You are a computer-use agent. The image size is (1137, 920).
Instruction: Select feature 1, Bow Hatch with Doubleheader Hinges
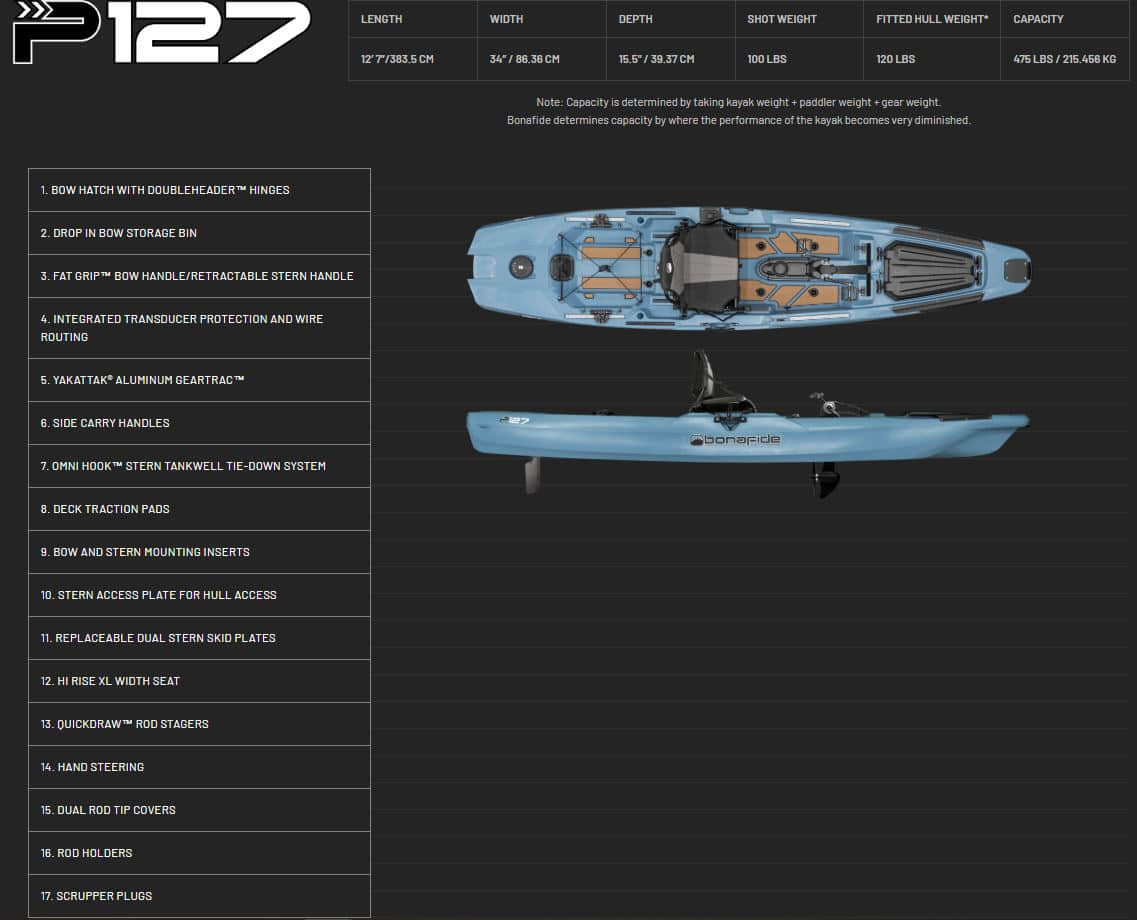(x=199, y=190)
